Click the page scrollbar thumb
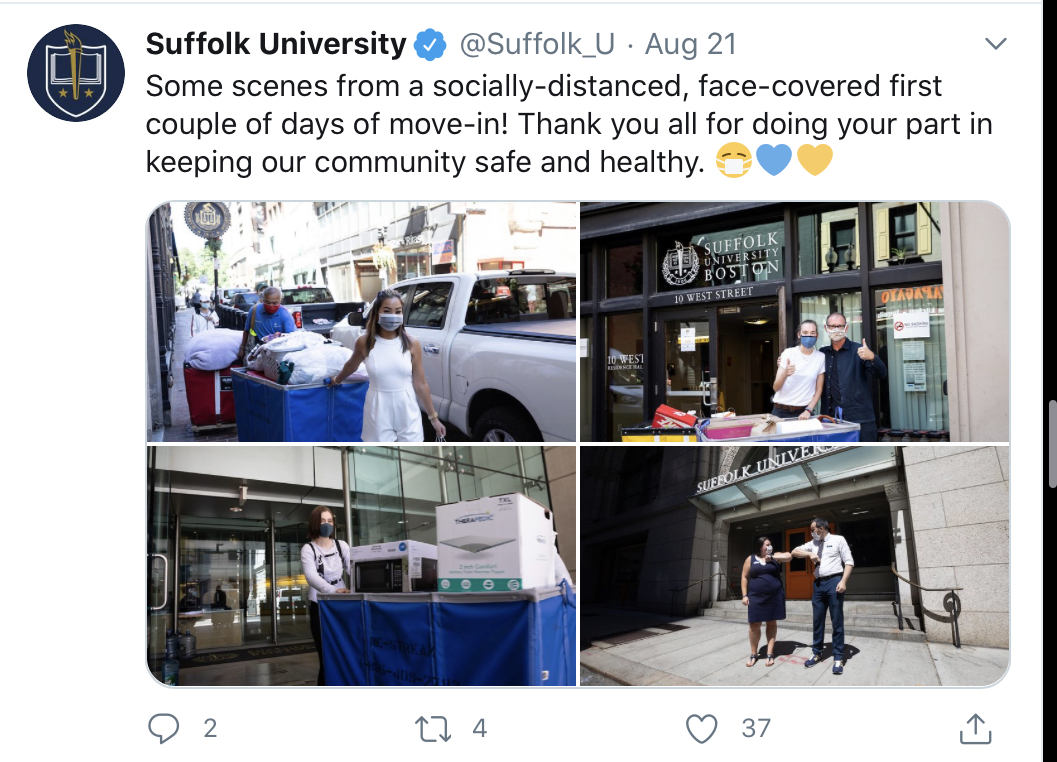1057x762 pixels. [x=1052, y=443]
